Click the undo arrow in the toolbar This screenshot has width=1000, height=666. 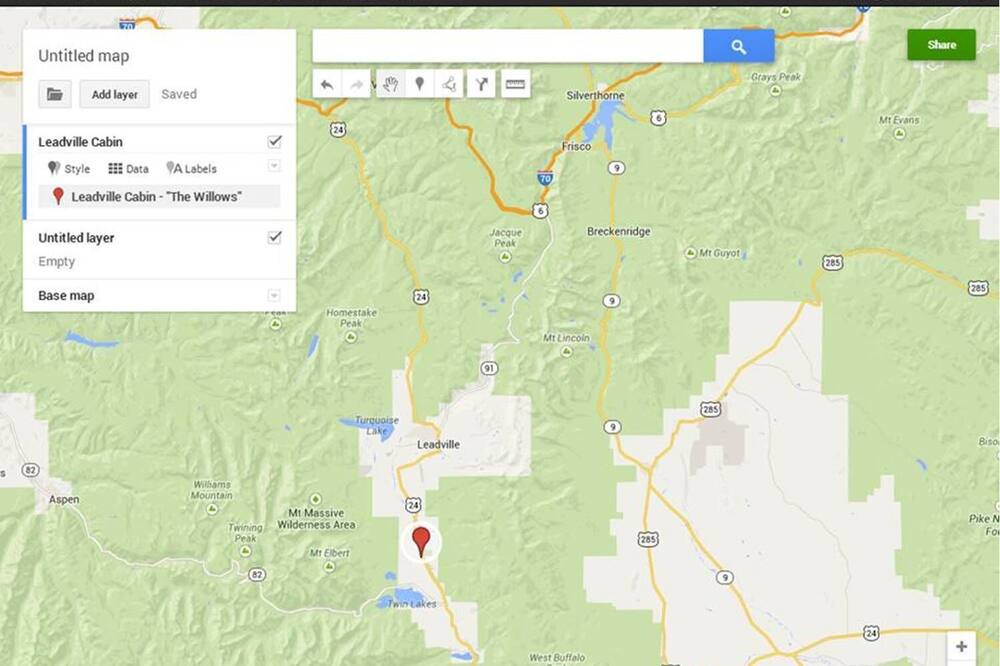(327, 84)
